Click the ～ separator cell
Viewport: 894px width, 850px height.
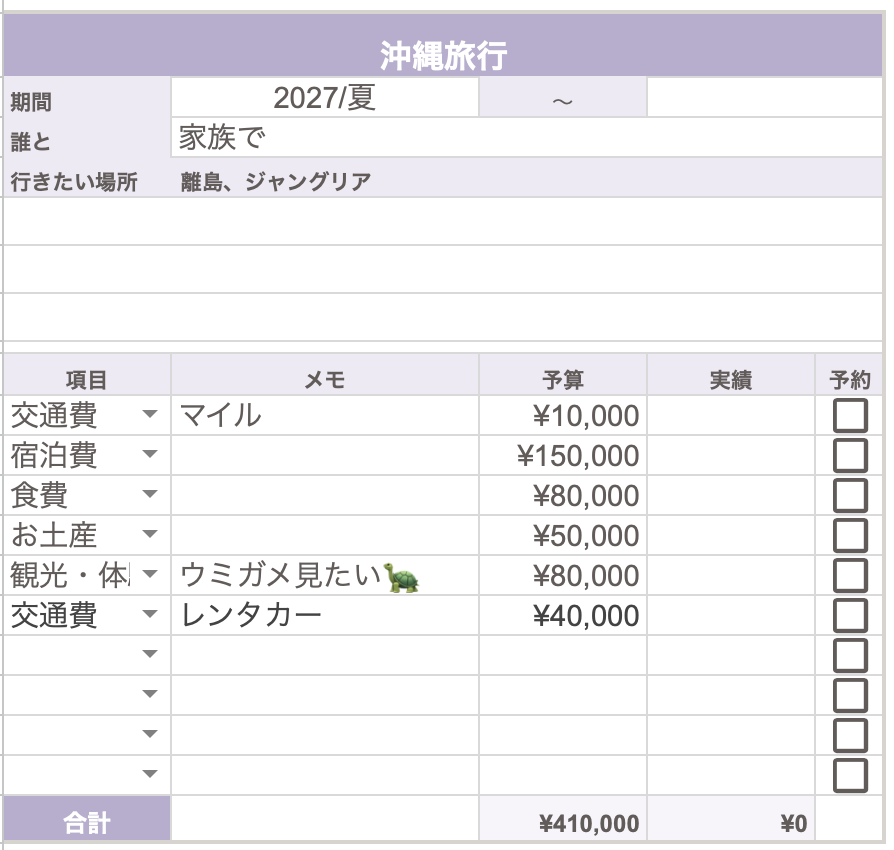[563, 97]
